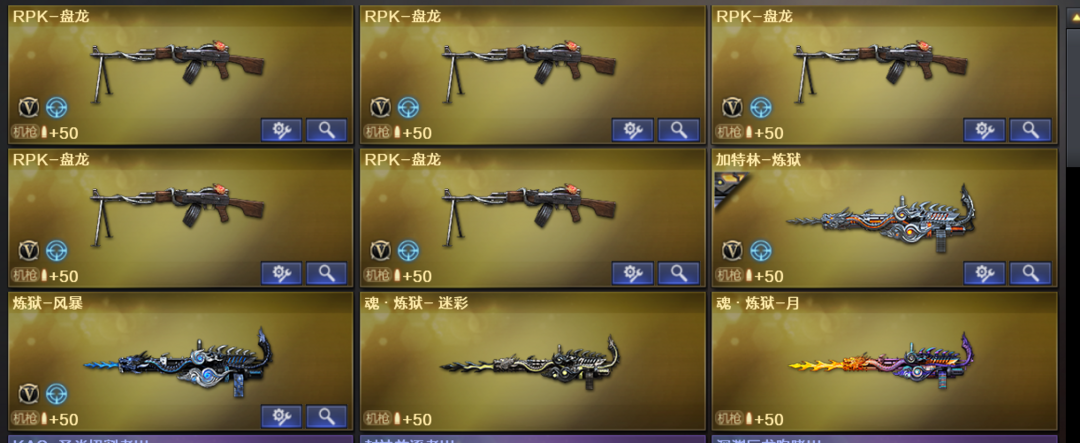
Task: Inspect 炼狱-风暴 with its magnifier button
Action: (326, 416)
